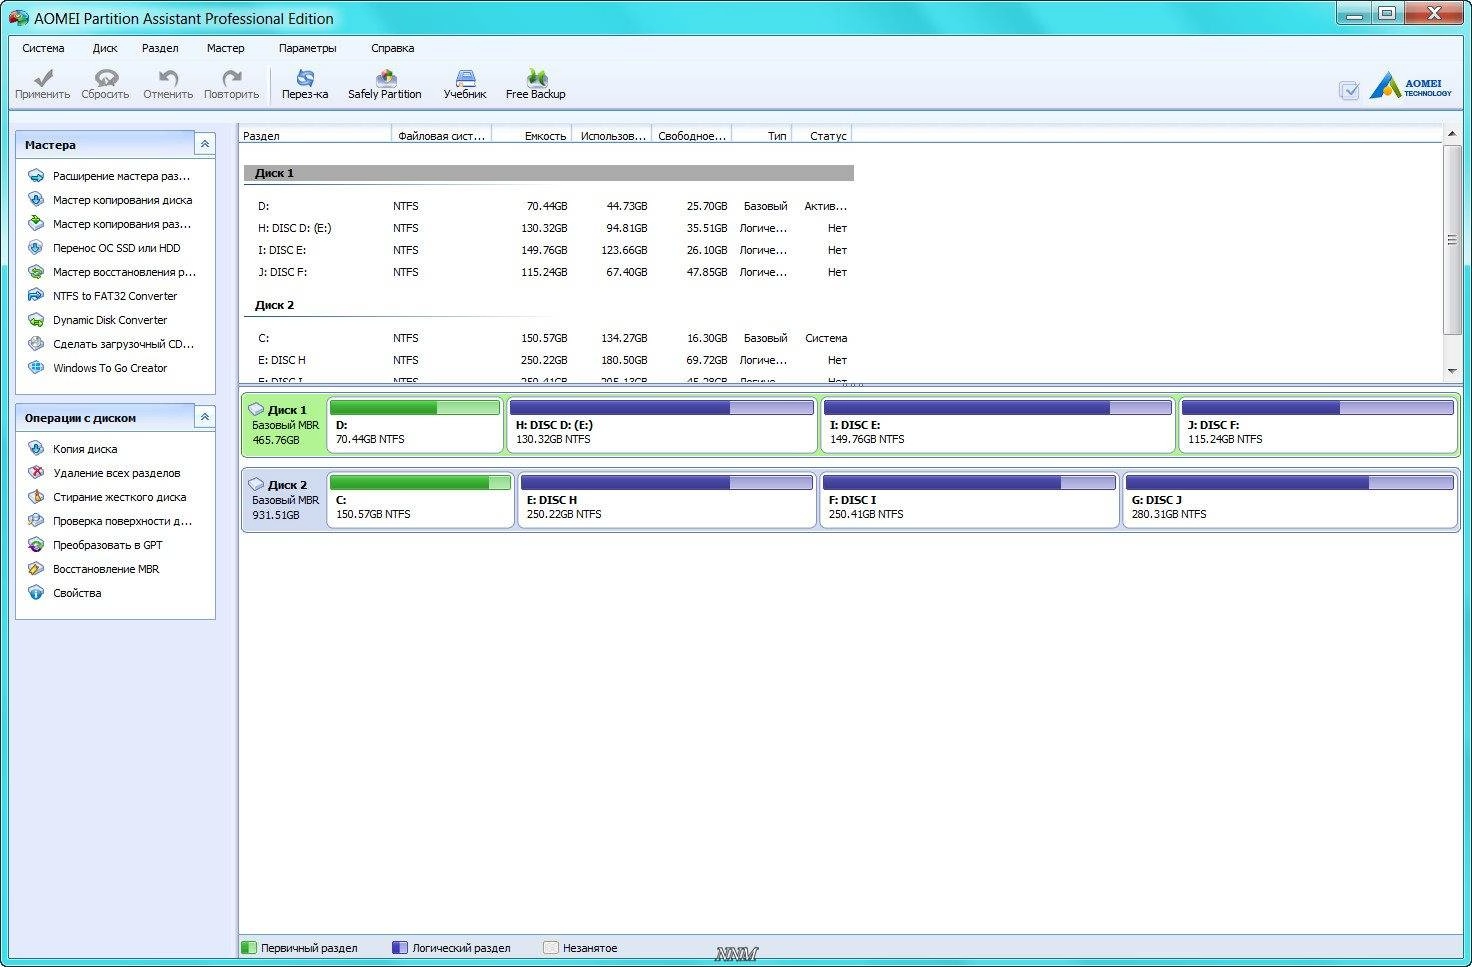Screen dimensions: 1472x967
Task: Click the Windows To Go Creator icon
Action: [36, 368]
